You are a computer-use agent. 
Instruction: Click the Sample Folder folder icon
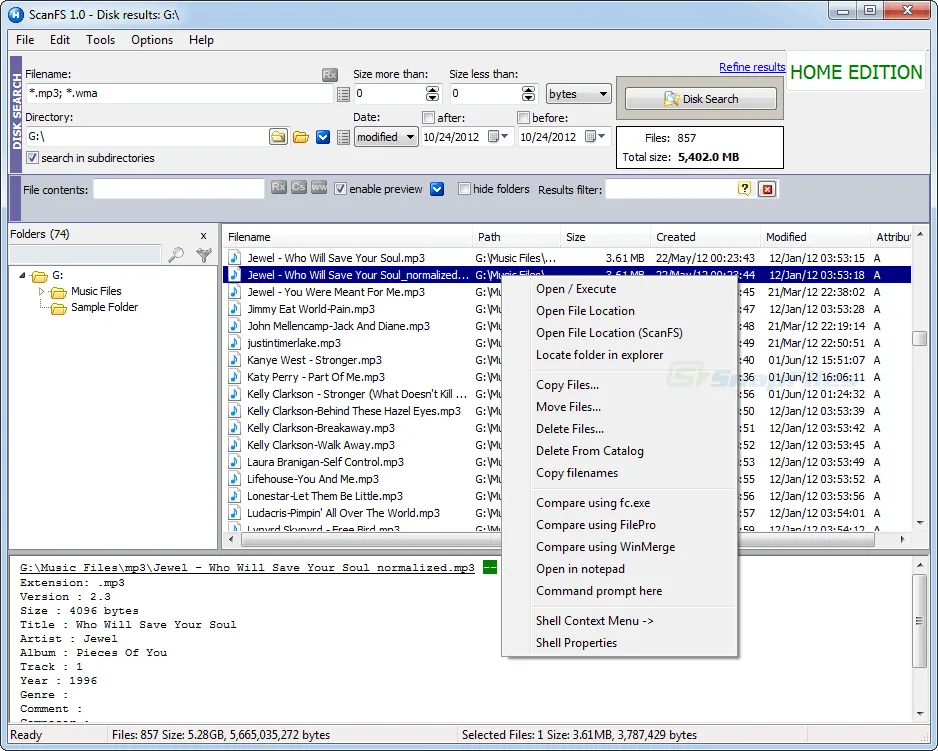coord(59,308)
